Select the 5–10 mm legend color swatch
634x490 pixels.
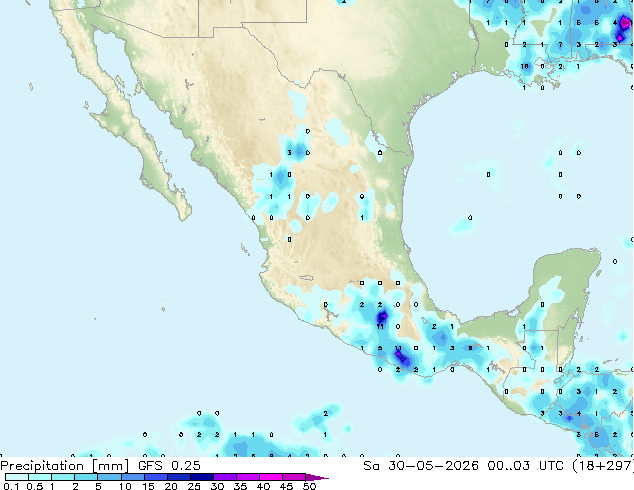pyautogui.click(x=109, y=477)
